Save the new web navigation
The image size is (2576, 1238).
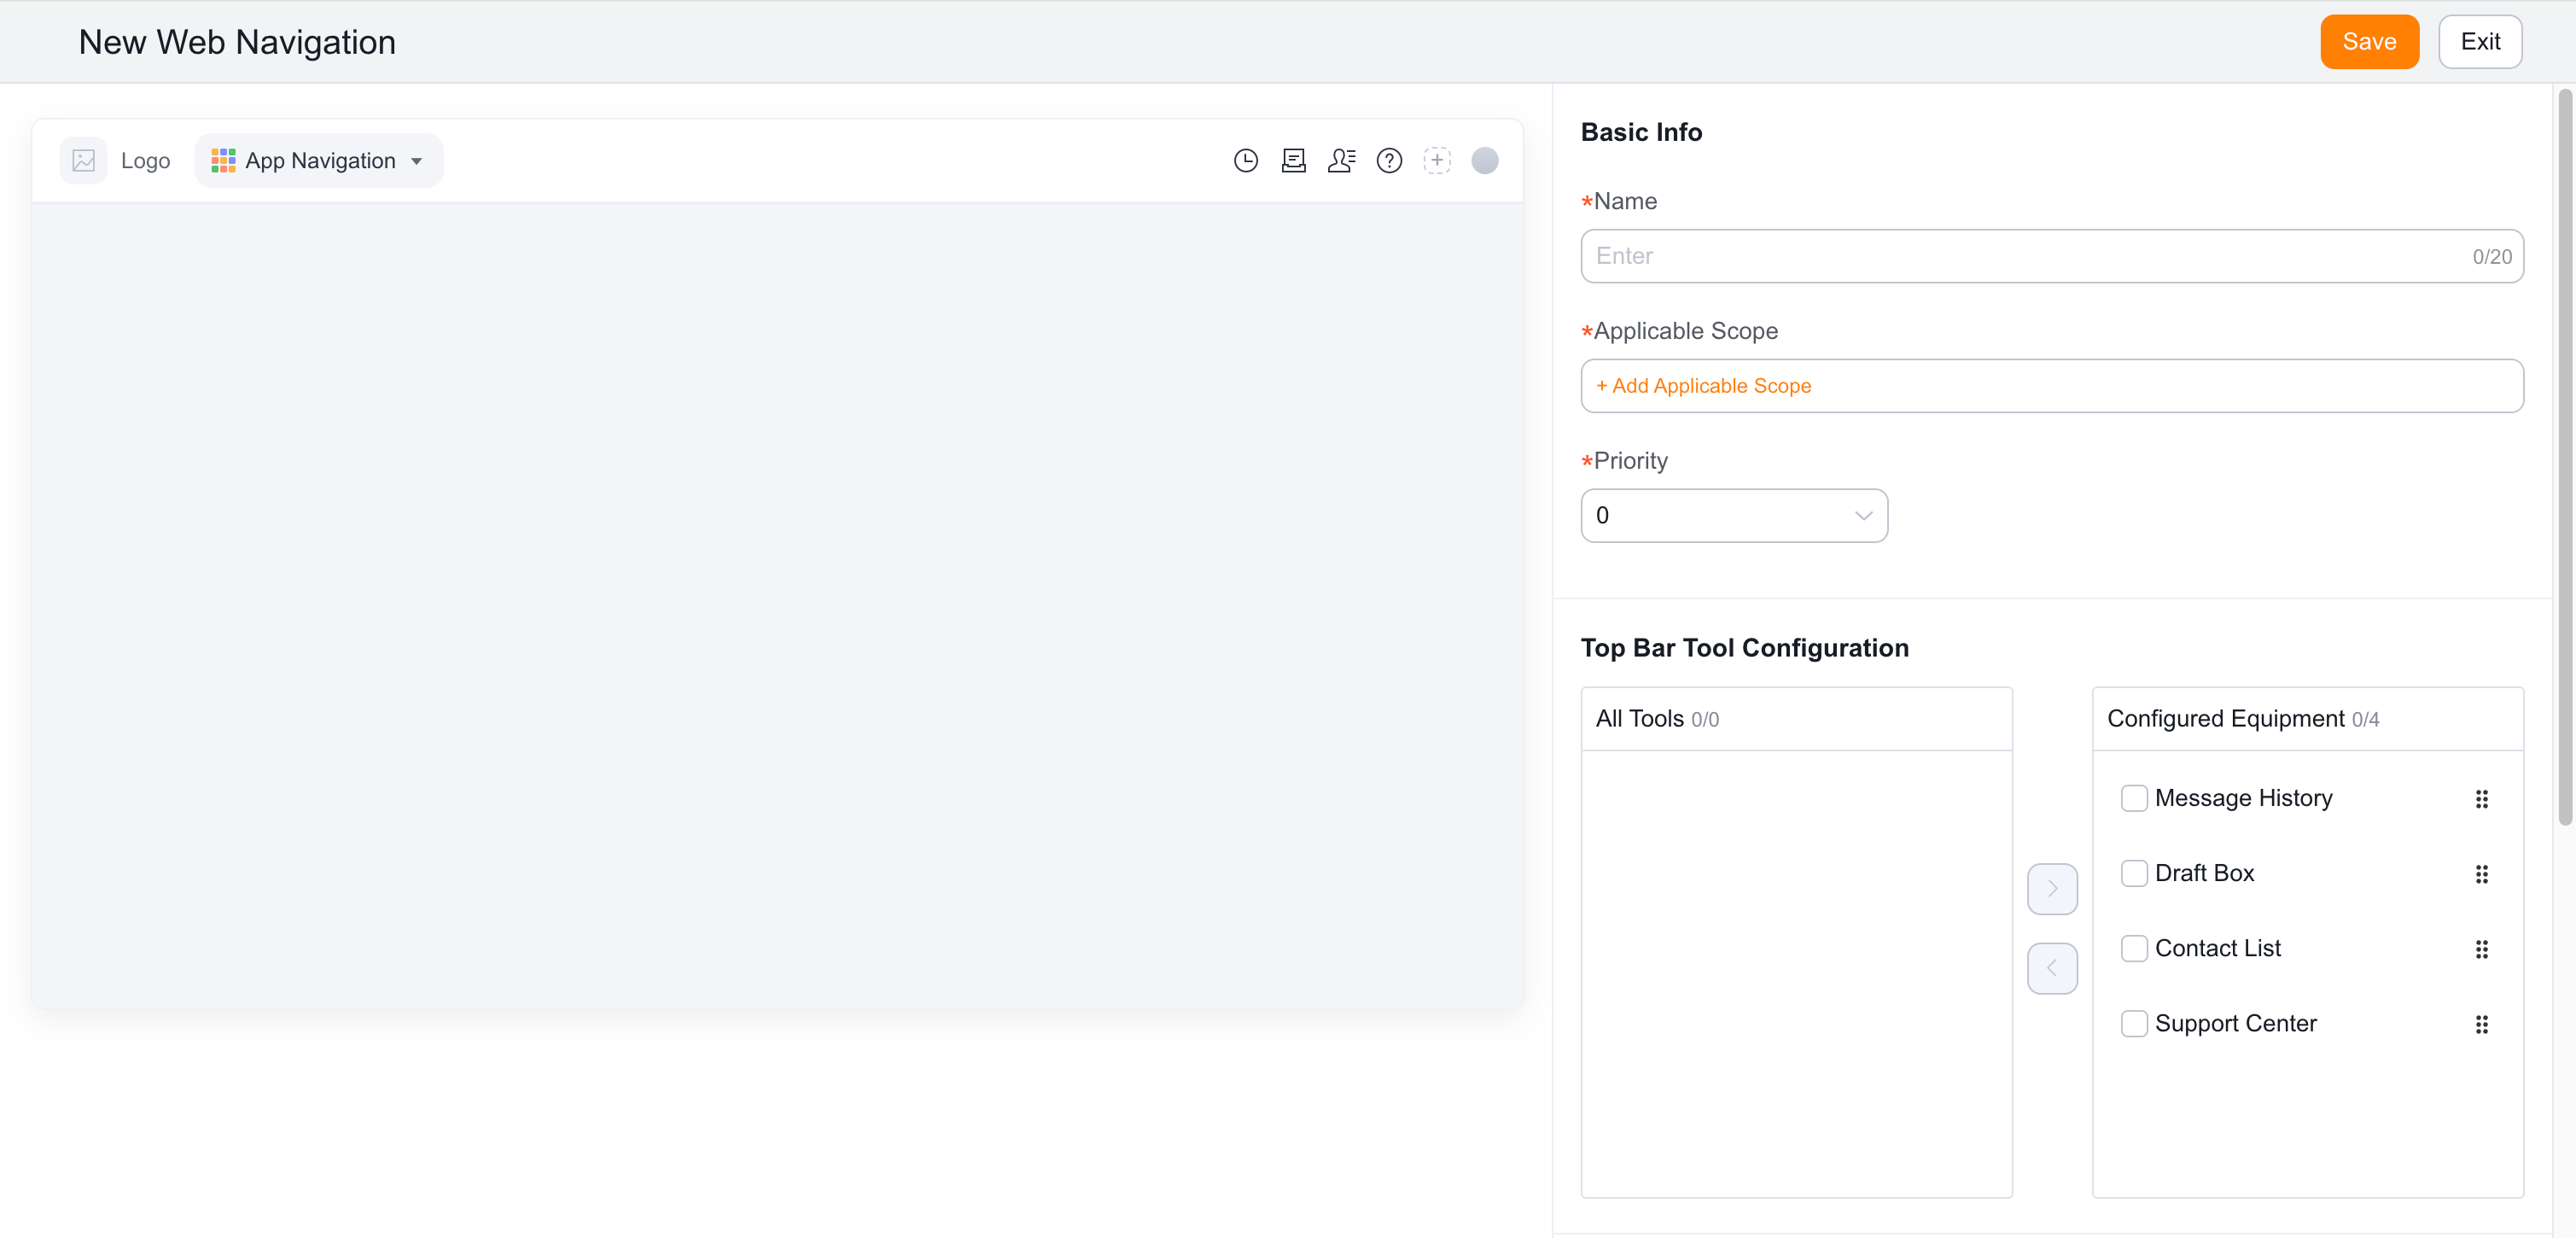pos(2369,41)
